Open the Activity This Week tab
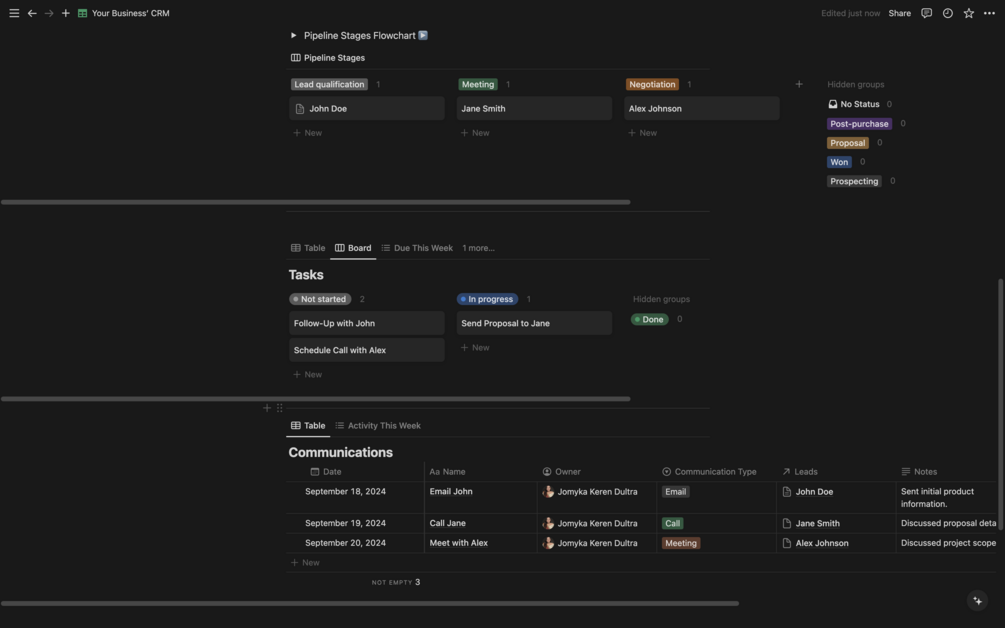Viewport: 1005px width, 628px height. point(384,426)
